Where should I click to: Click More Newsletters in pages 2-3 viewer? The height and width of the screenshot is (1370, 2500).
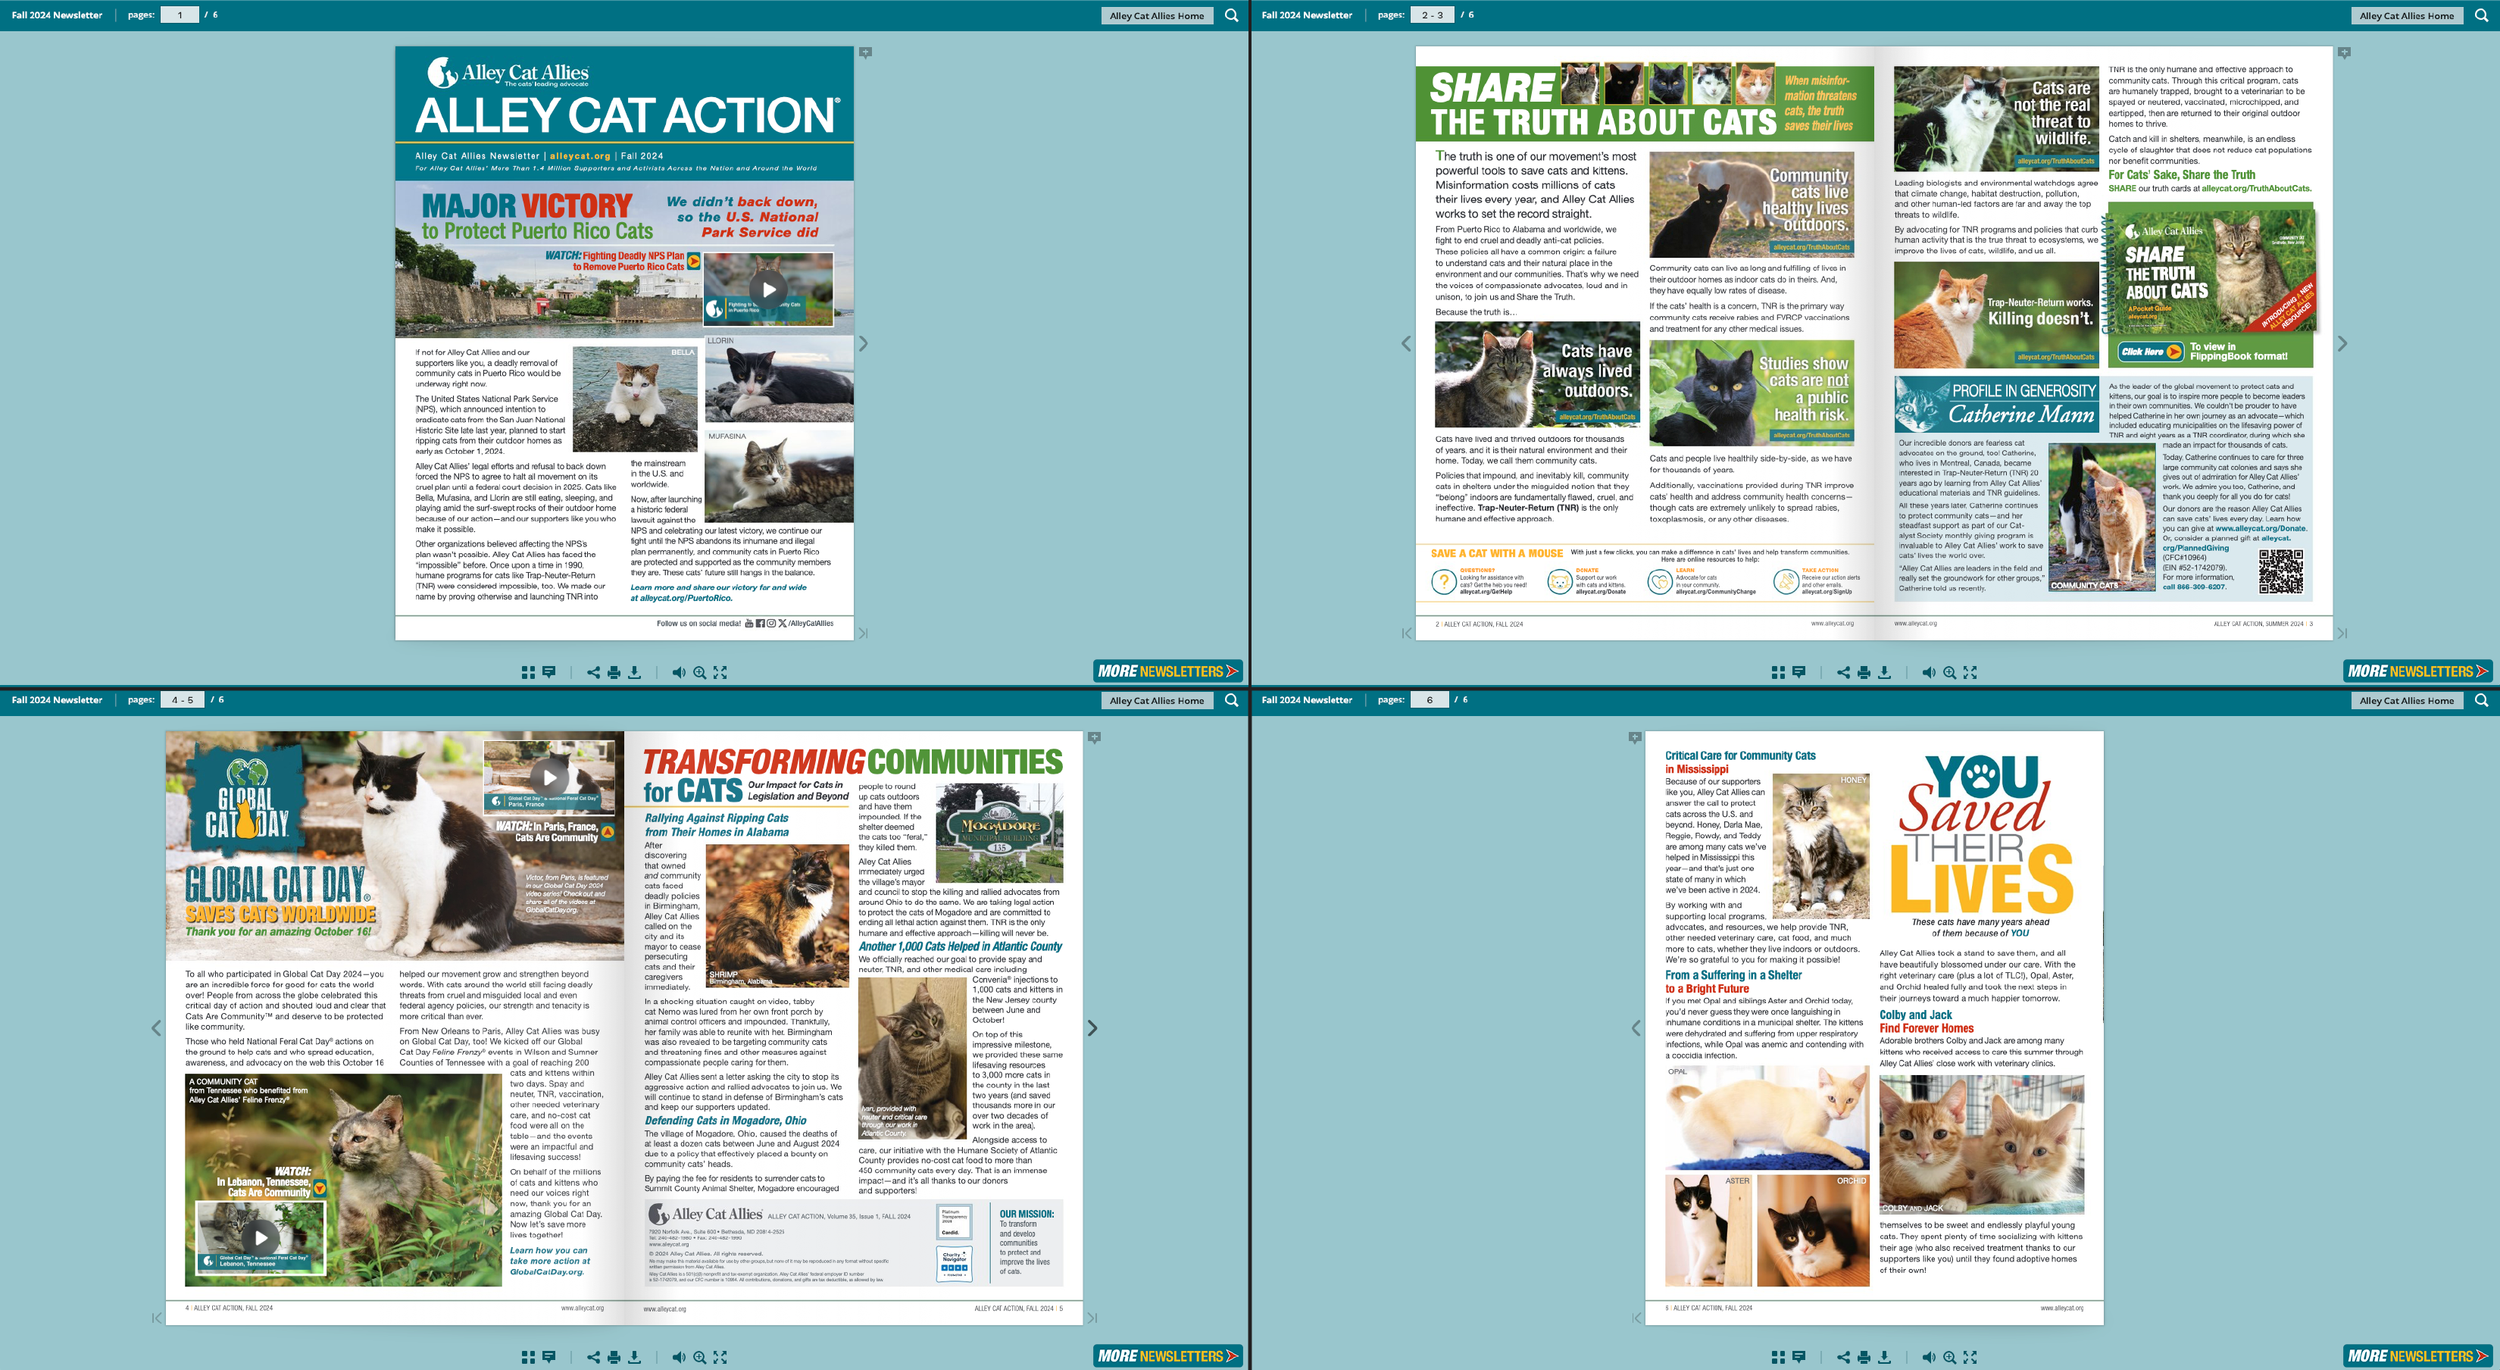pyautogui.click(x=2418, y=671)
